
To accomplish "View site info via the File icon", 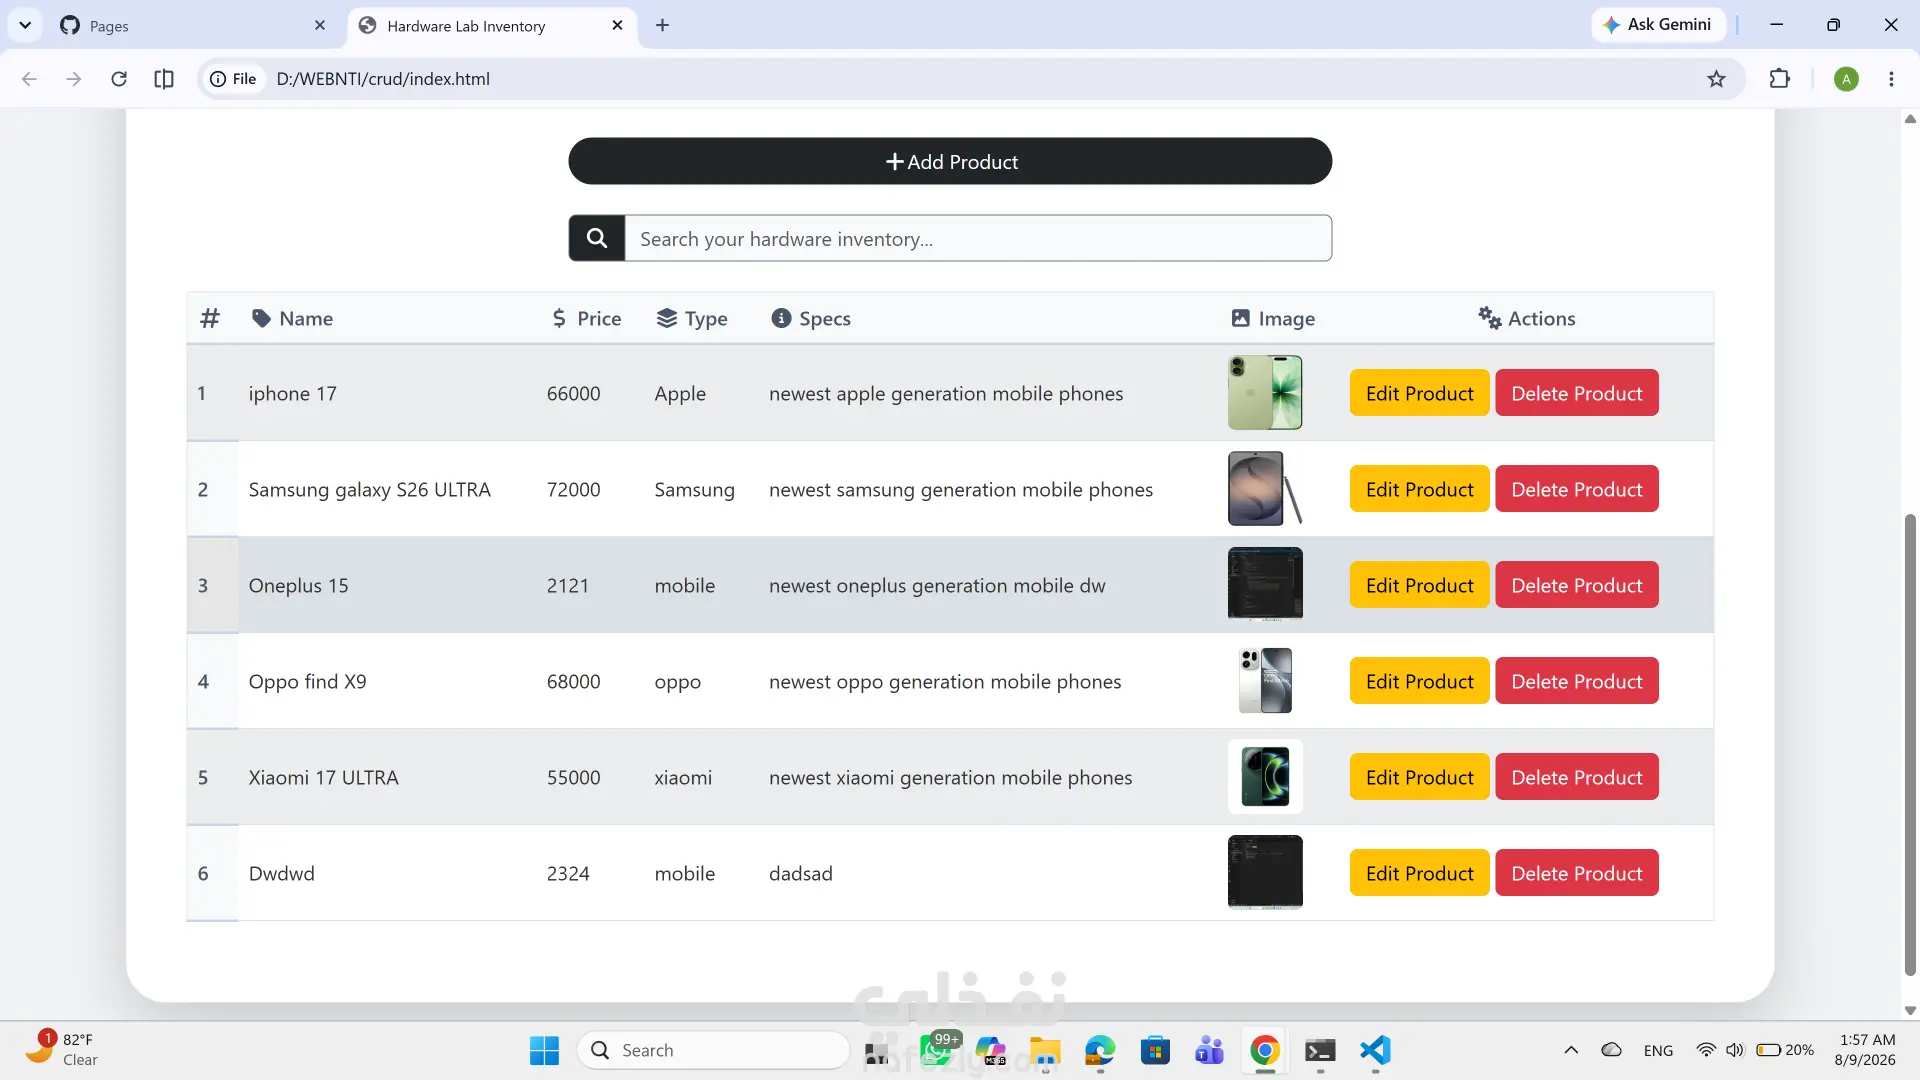I will (x=233, y=79).
